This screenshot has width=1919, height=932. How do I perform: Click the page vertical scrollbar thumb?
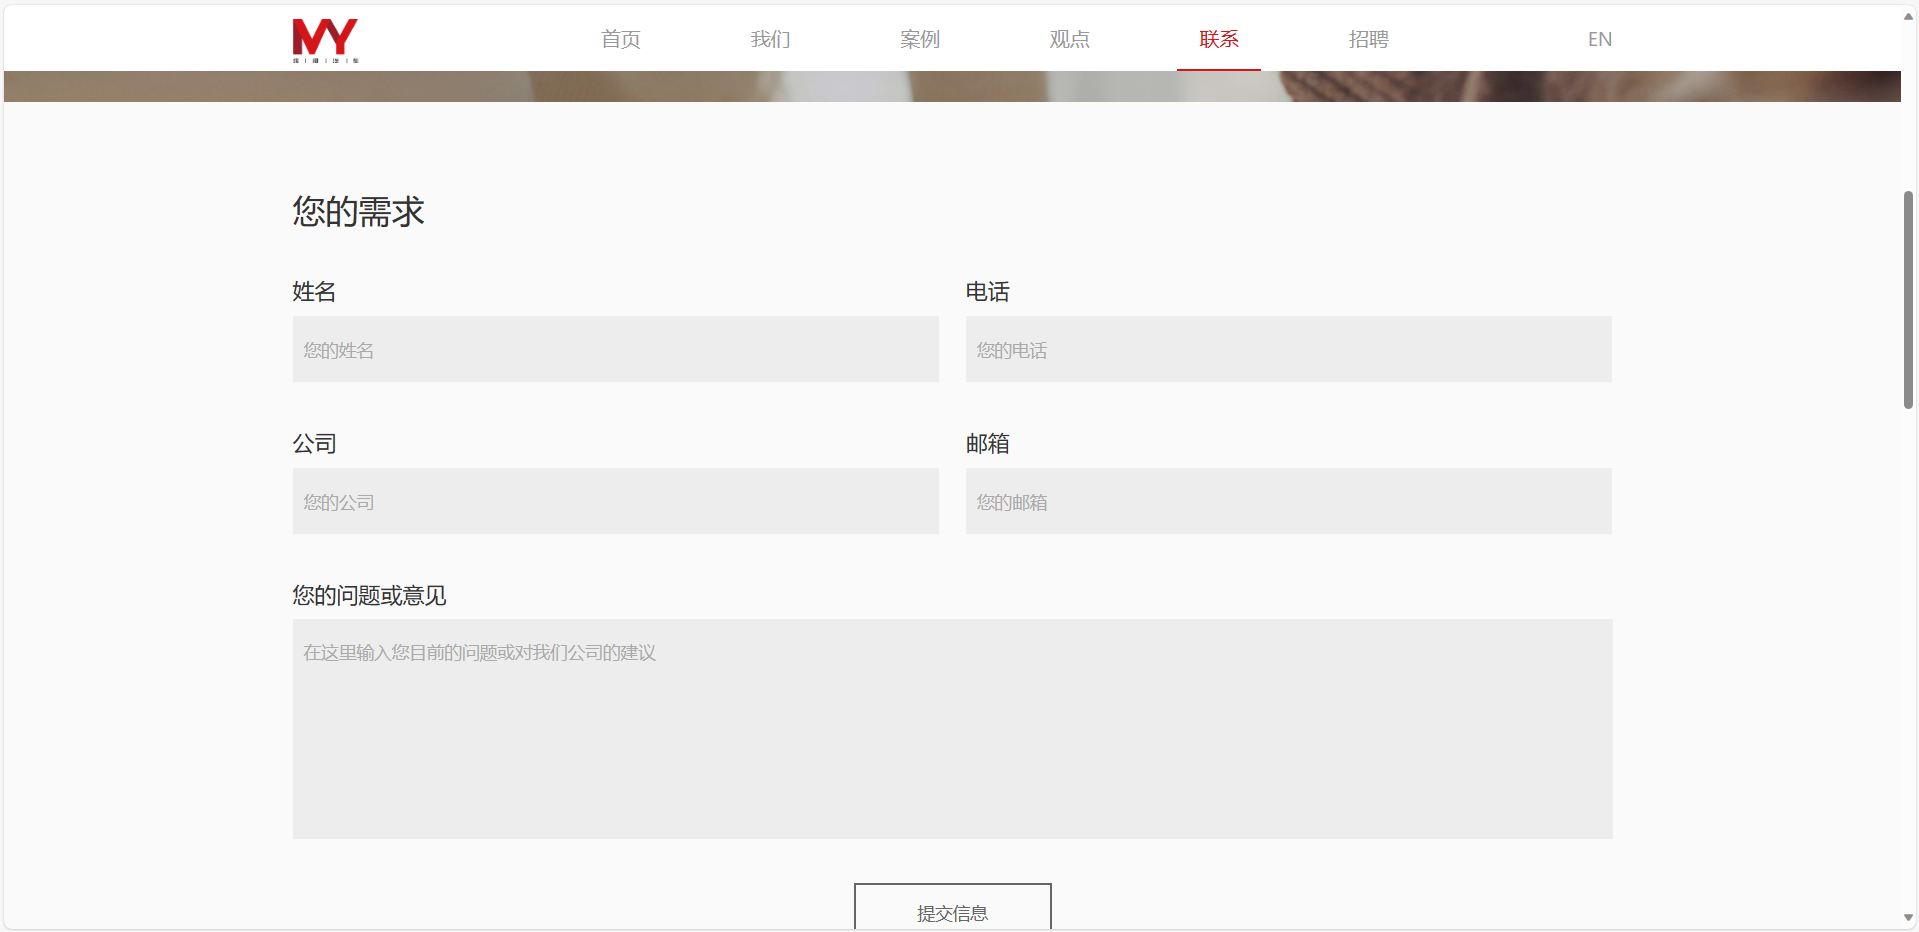click(1908, 300)
